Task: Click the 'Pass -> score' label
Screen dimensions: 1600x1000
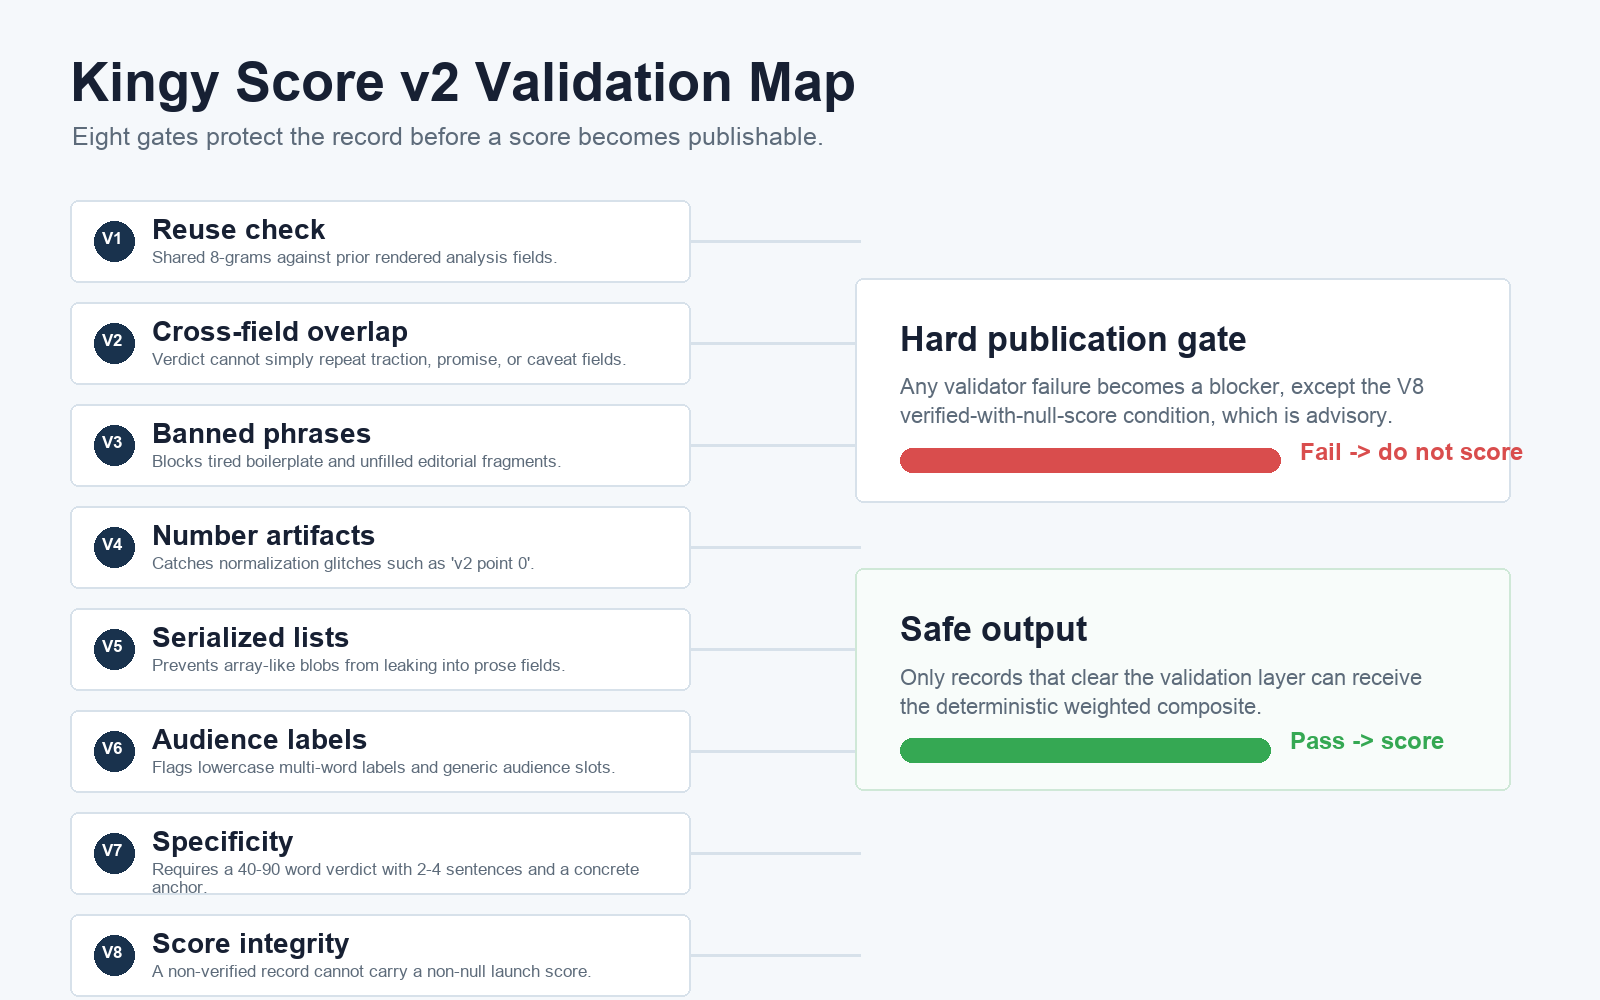Action: [x=1367, y=741]
